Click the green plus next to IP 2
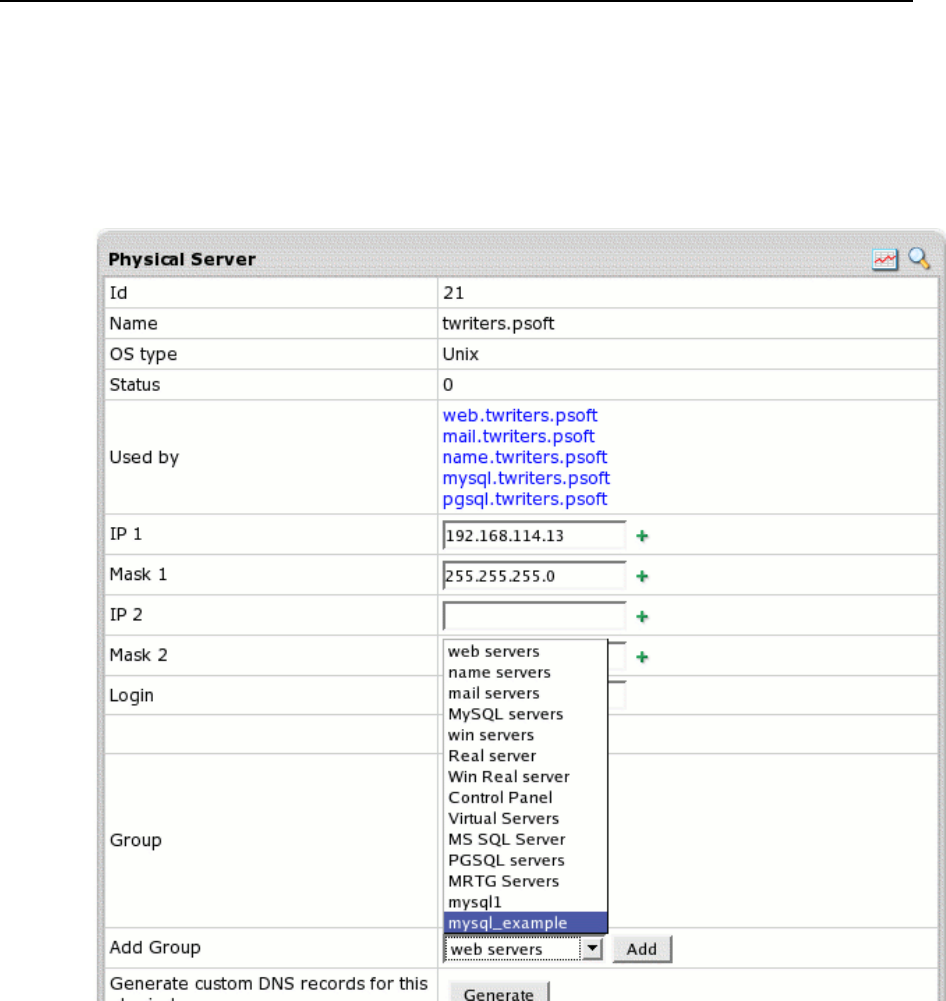 click(x=642, y=617)
